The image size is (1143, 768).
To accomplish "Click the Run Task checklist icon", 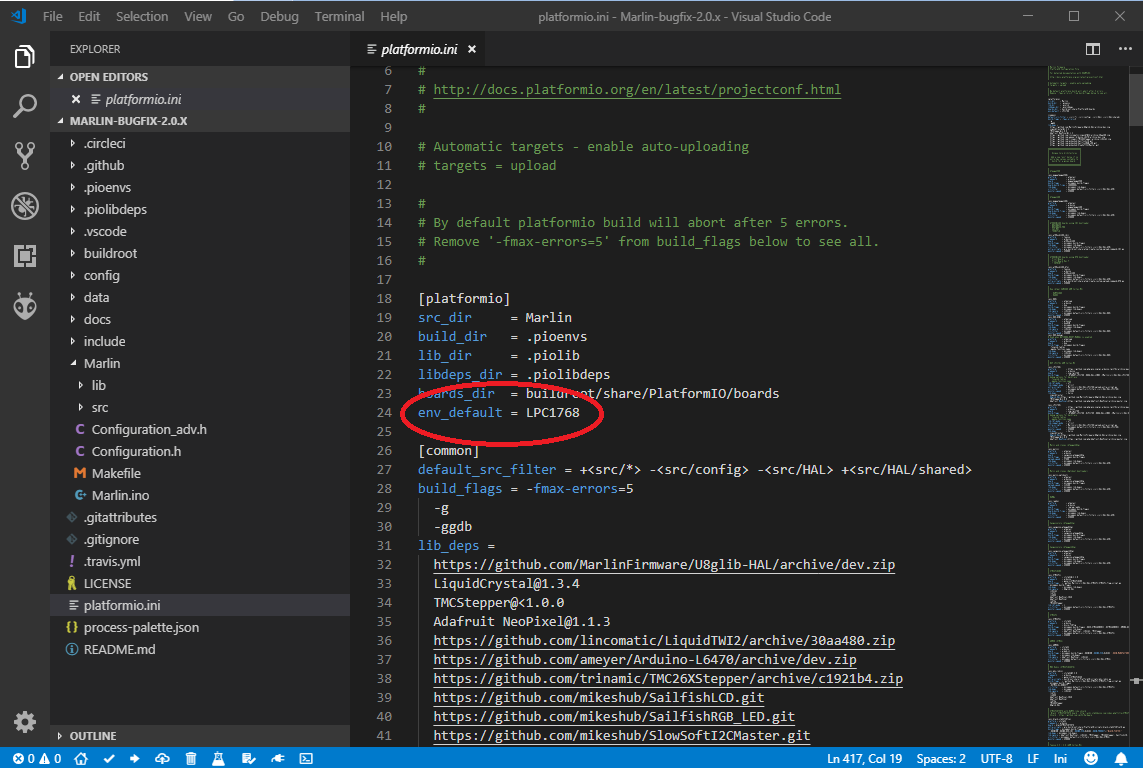I will click(x=248, y=759).
